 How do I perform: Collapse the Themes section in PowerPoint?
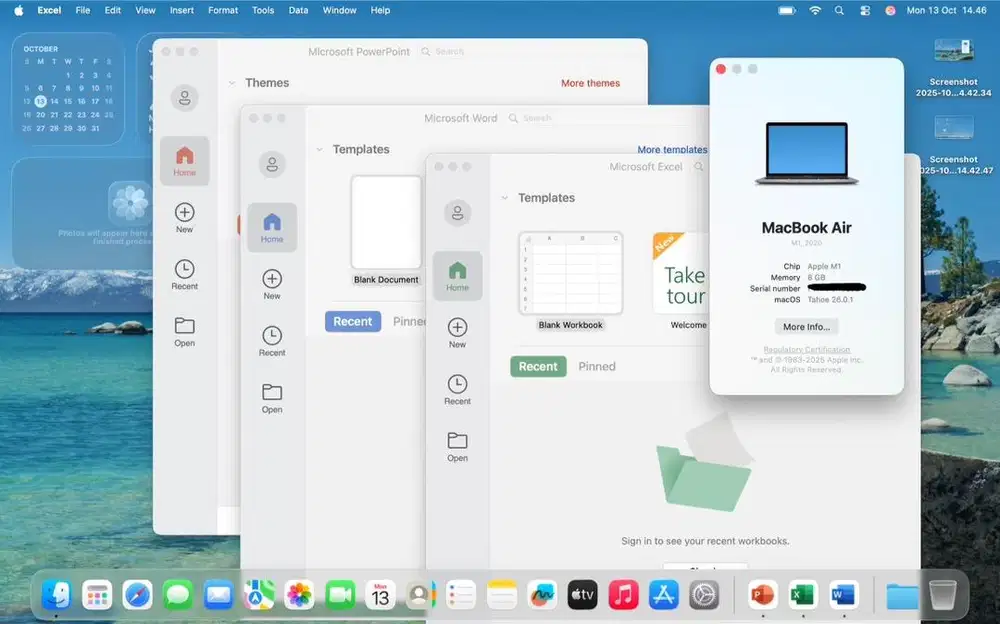coord(232,83)
